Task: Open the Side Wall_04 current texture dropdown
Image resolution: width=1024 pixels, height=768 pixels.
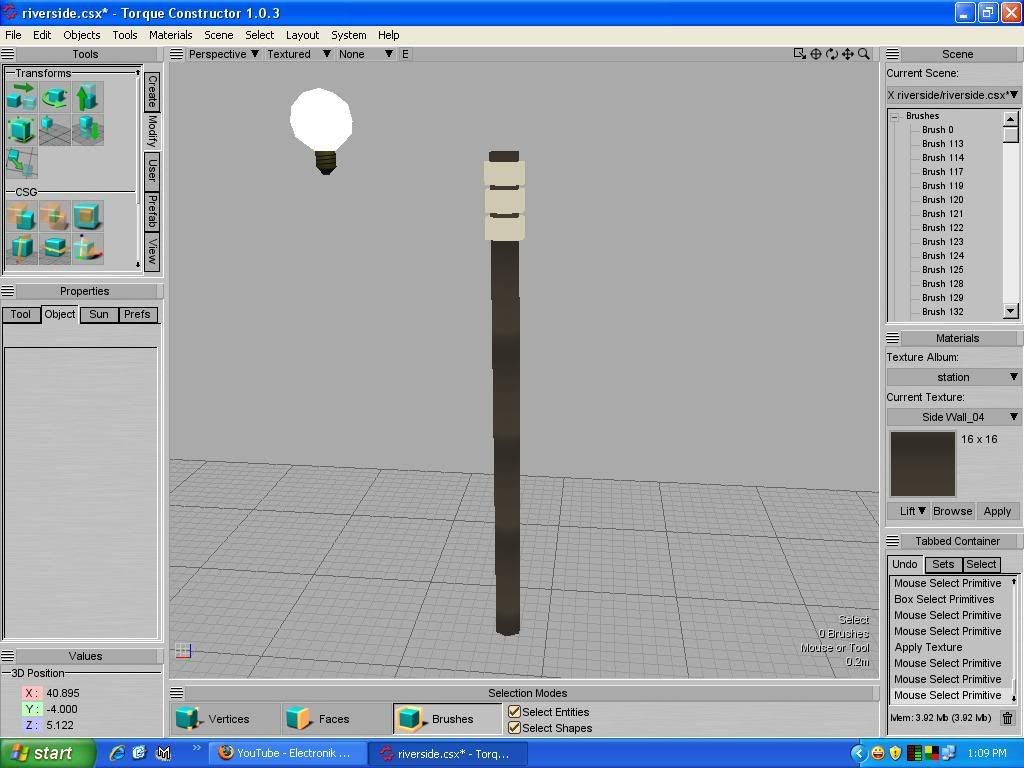Action: click(x=953, y=417)
